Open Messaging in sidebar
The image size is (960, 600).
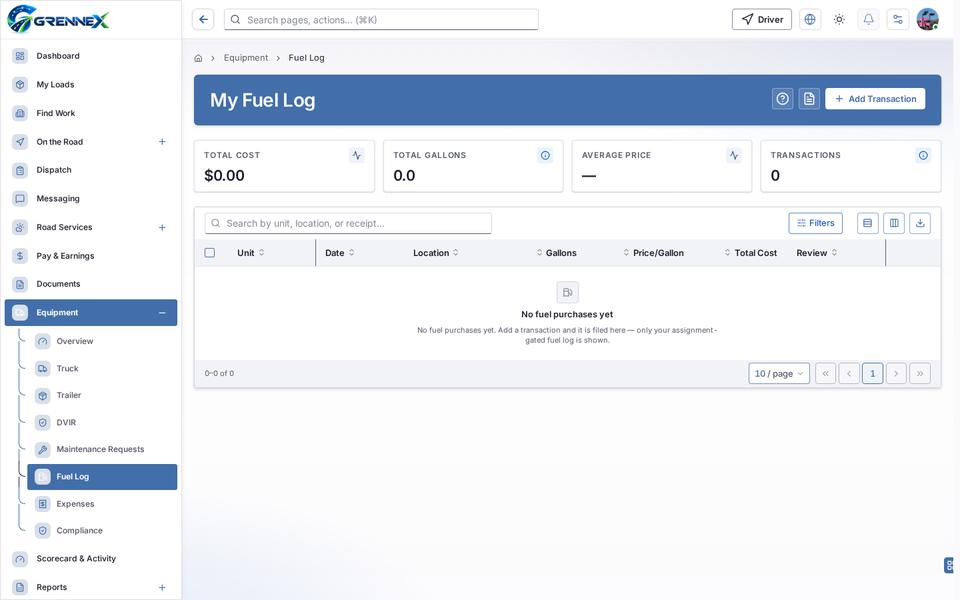pyautogui.click(x=91, y=199)
